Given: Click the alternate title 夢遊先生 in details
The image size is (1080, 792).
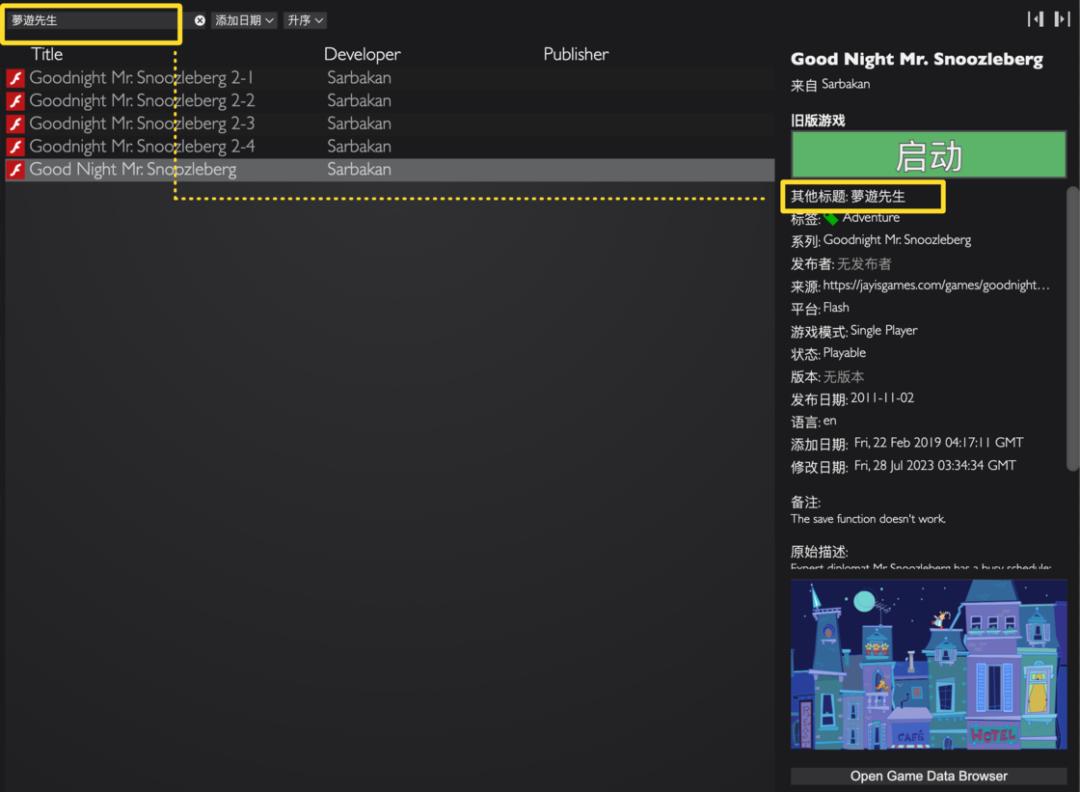Looking at the screenshot, I should [878, 196].
